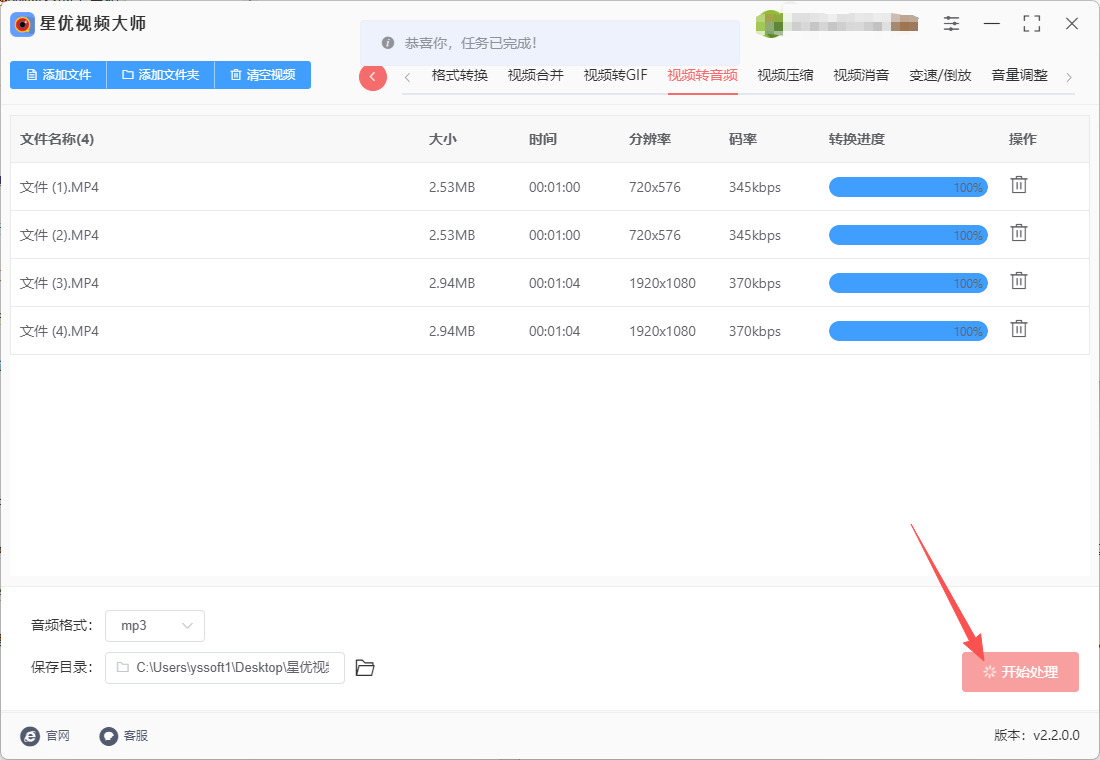This screenshot has height=760, width=1100.
Task: Click the 星优视频大师 app logo icon
Action: coord(22,25)
